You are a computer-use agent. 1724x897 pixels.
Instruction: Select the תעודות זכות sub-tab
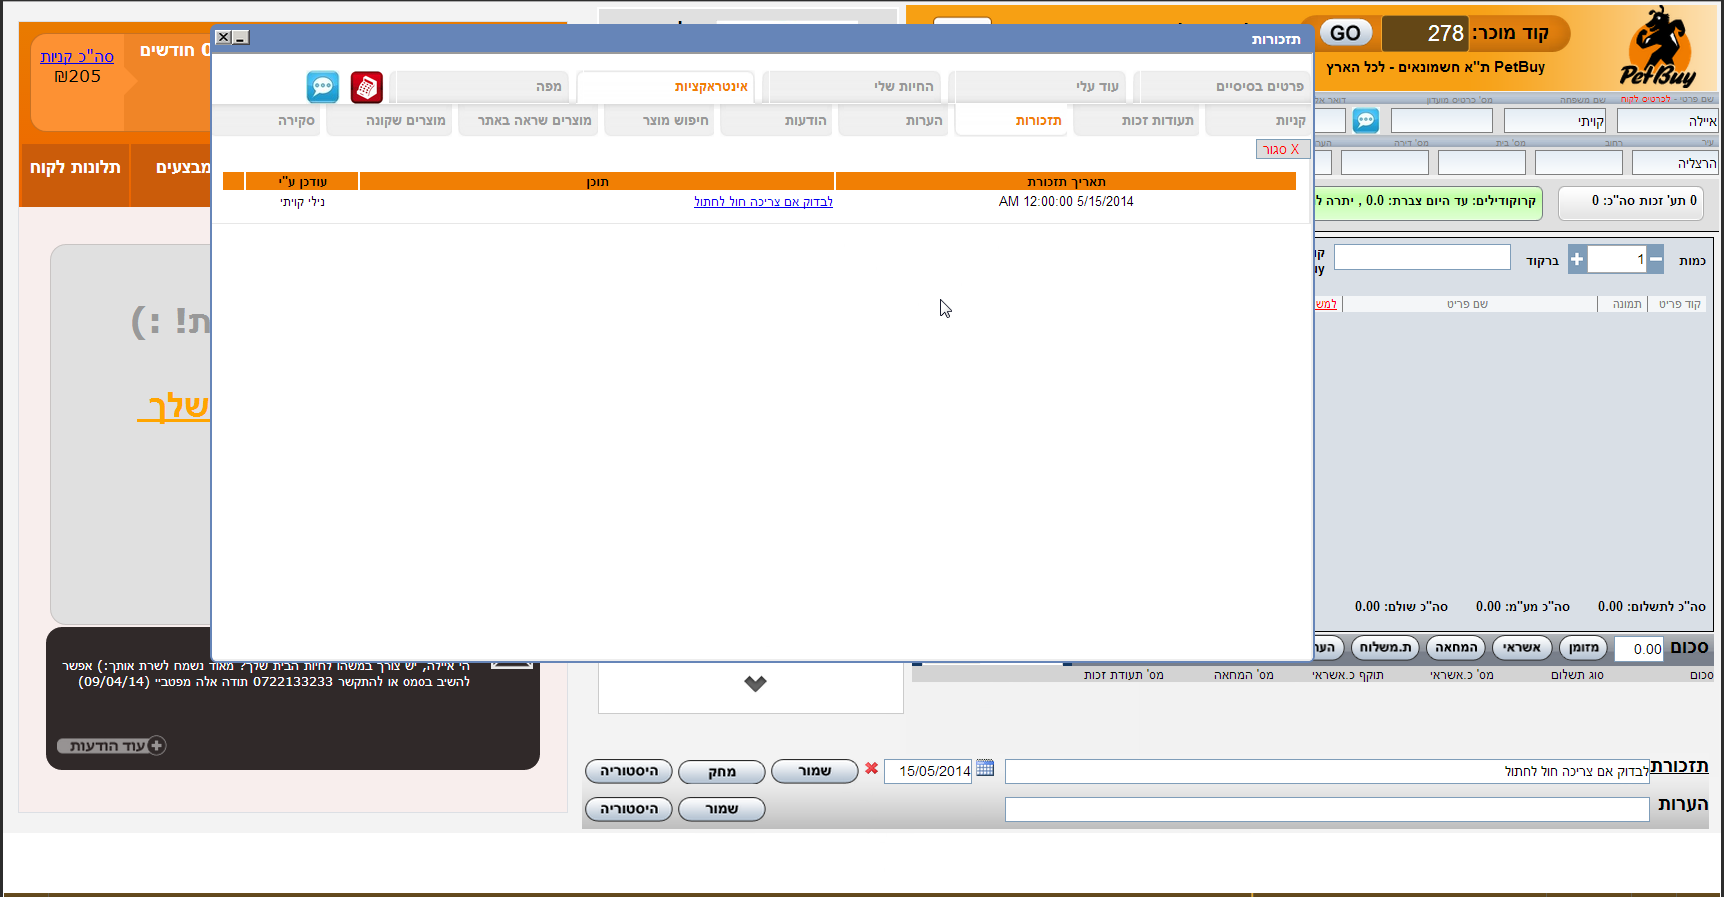[x=1137, y=121]
